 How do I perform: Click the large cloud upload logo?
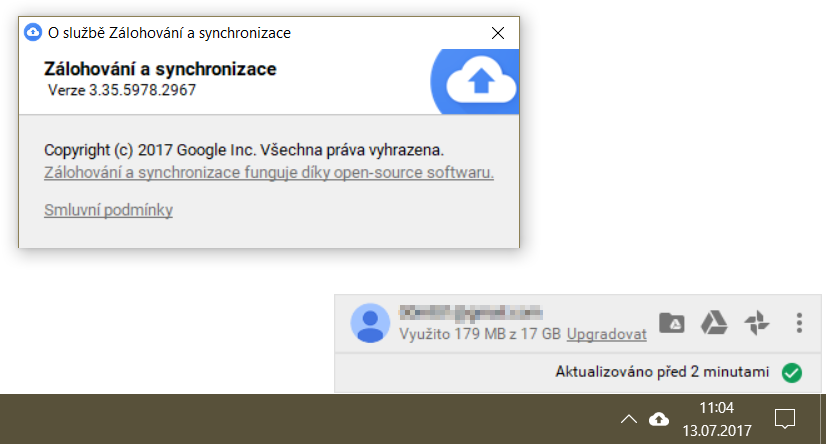[x=479, y=84]
